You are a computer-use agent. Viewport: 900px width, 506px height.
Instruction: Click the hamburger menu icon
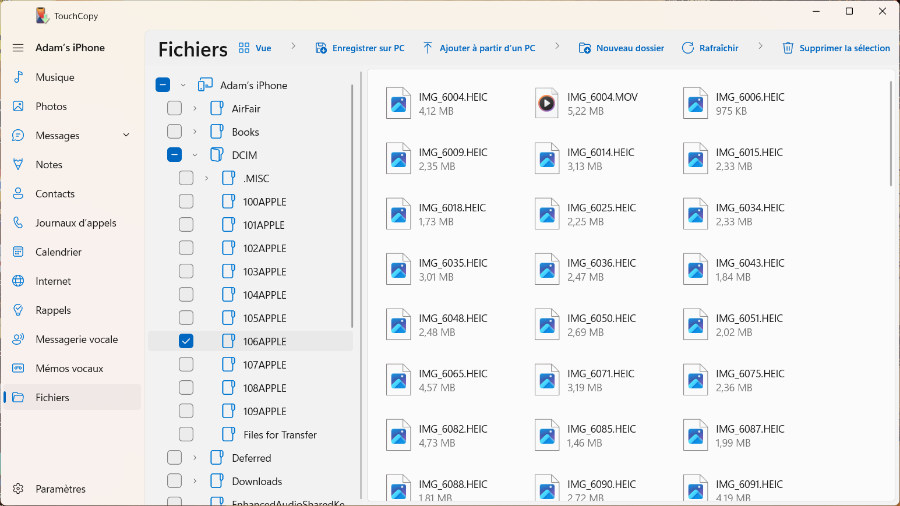click(x=18, y=48)
